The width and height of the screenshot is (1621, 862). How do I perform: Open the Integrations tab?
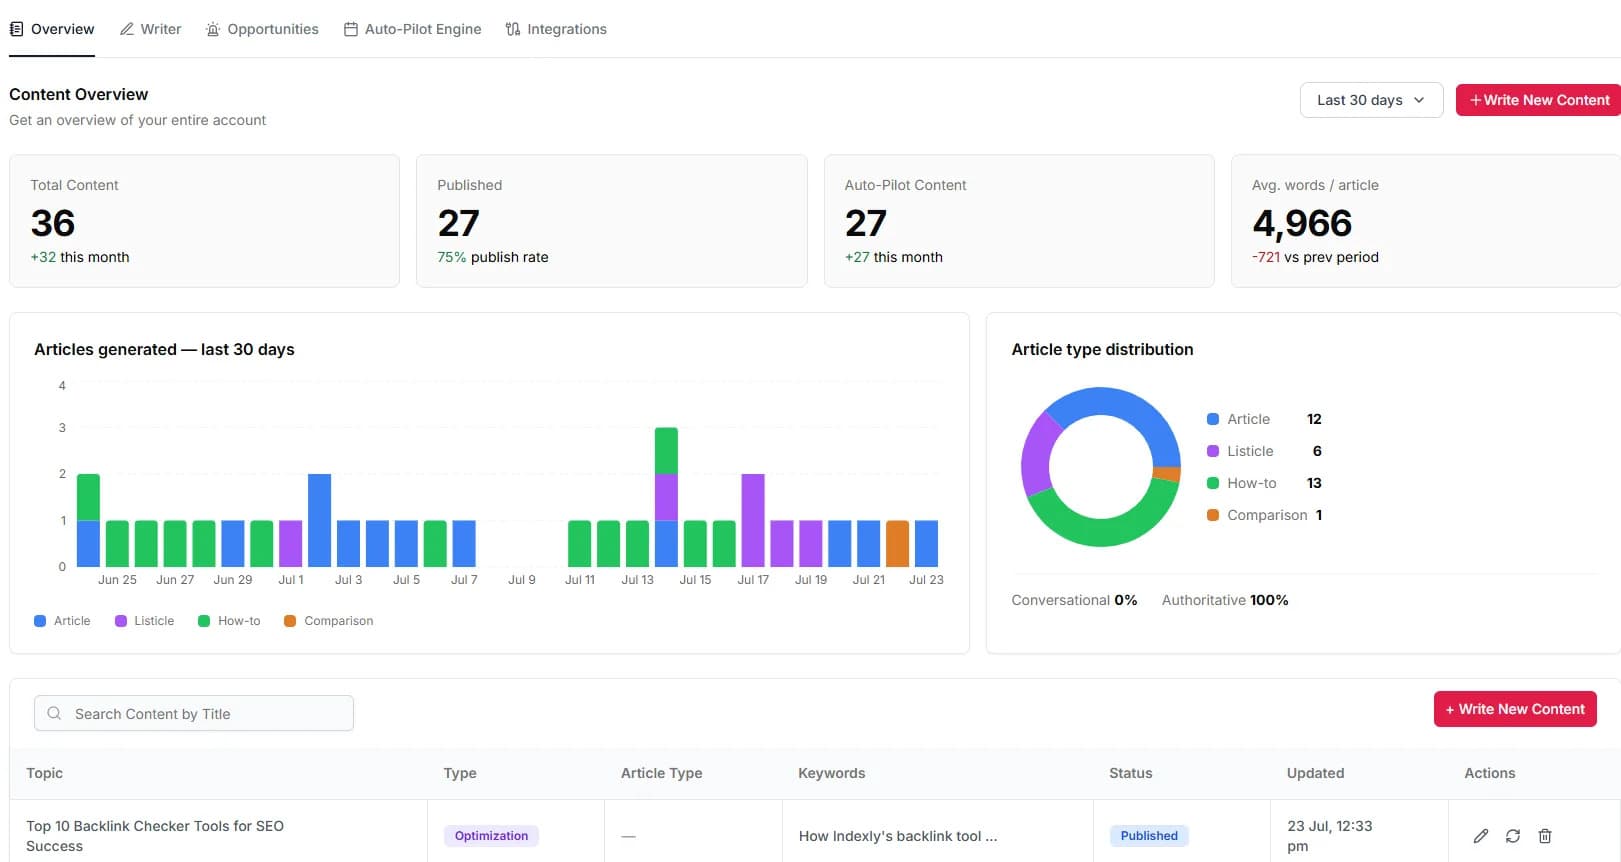(556, 29)
